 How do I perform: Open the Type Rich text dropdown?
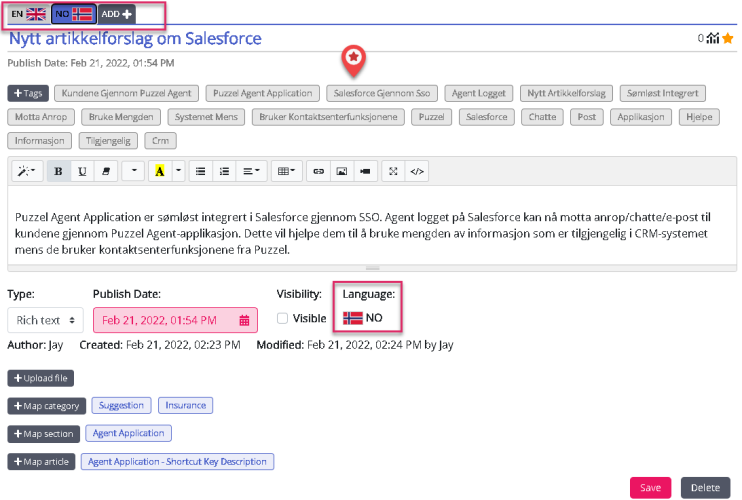click(45, 320)
